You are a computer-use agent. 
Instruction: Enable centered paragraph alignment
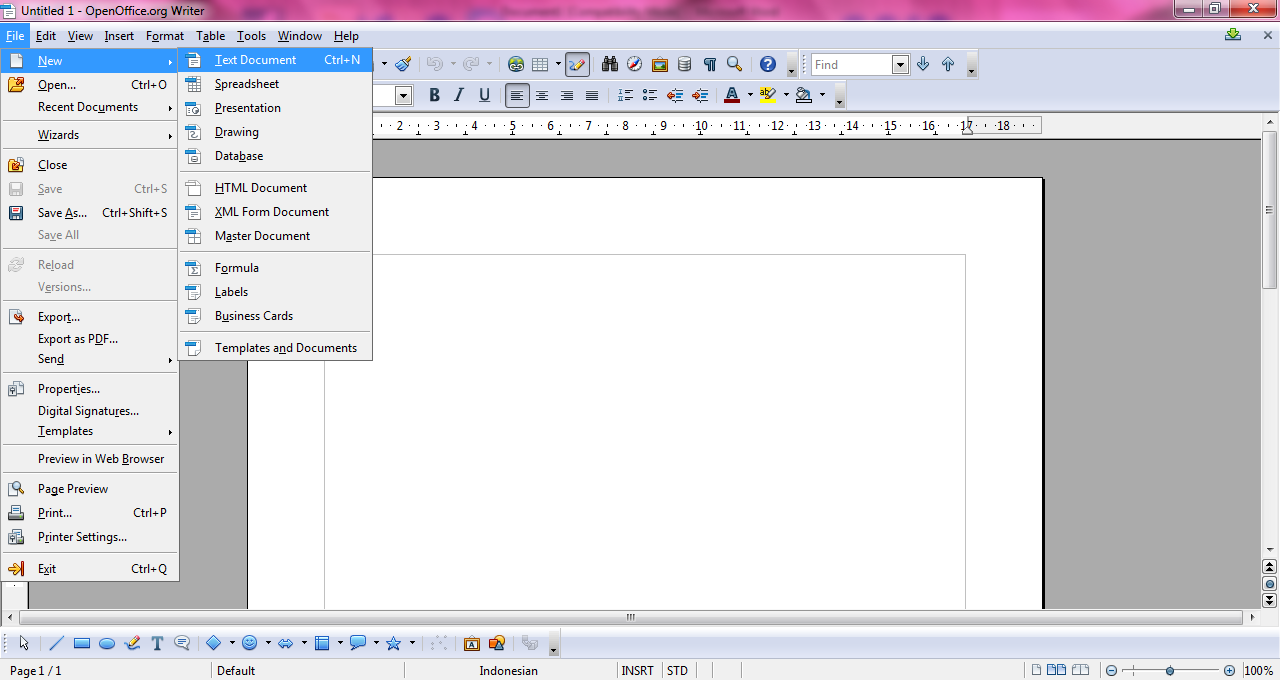point(542,95)
